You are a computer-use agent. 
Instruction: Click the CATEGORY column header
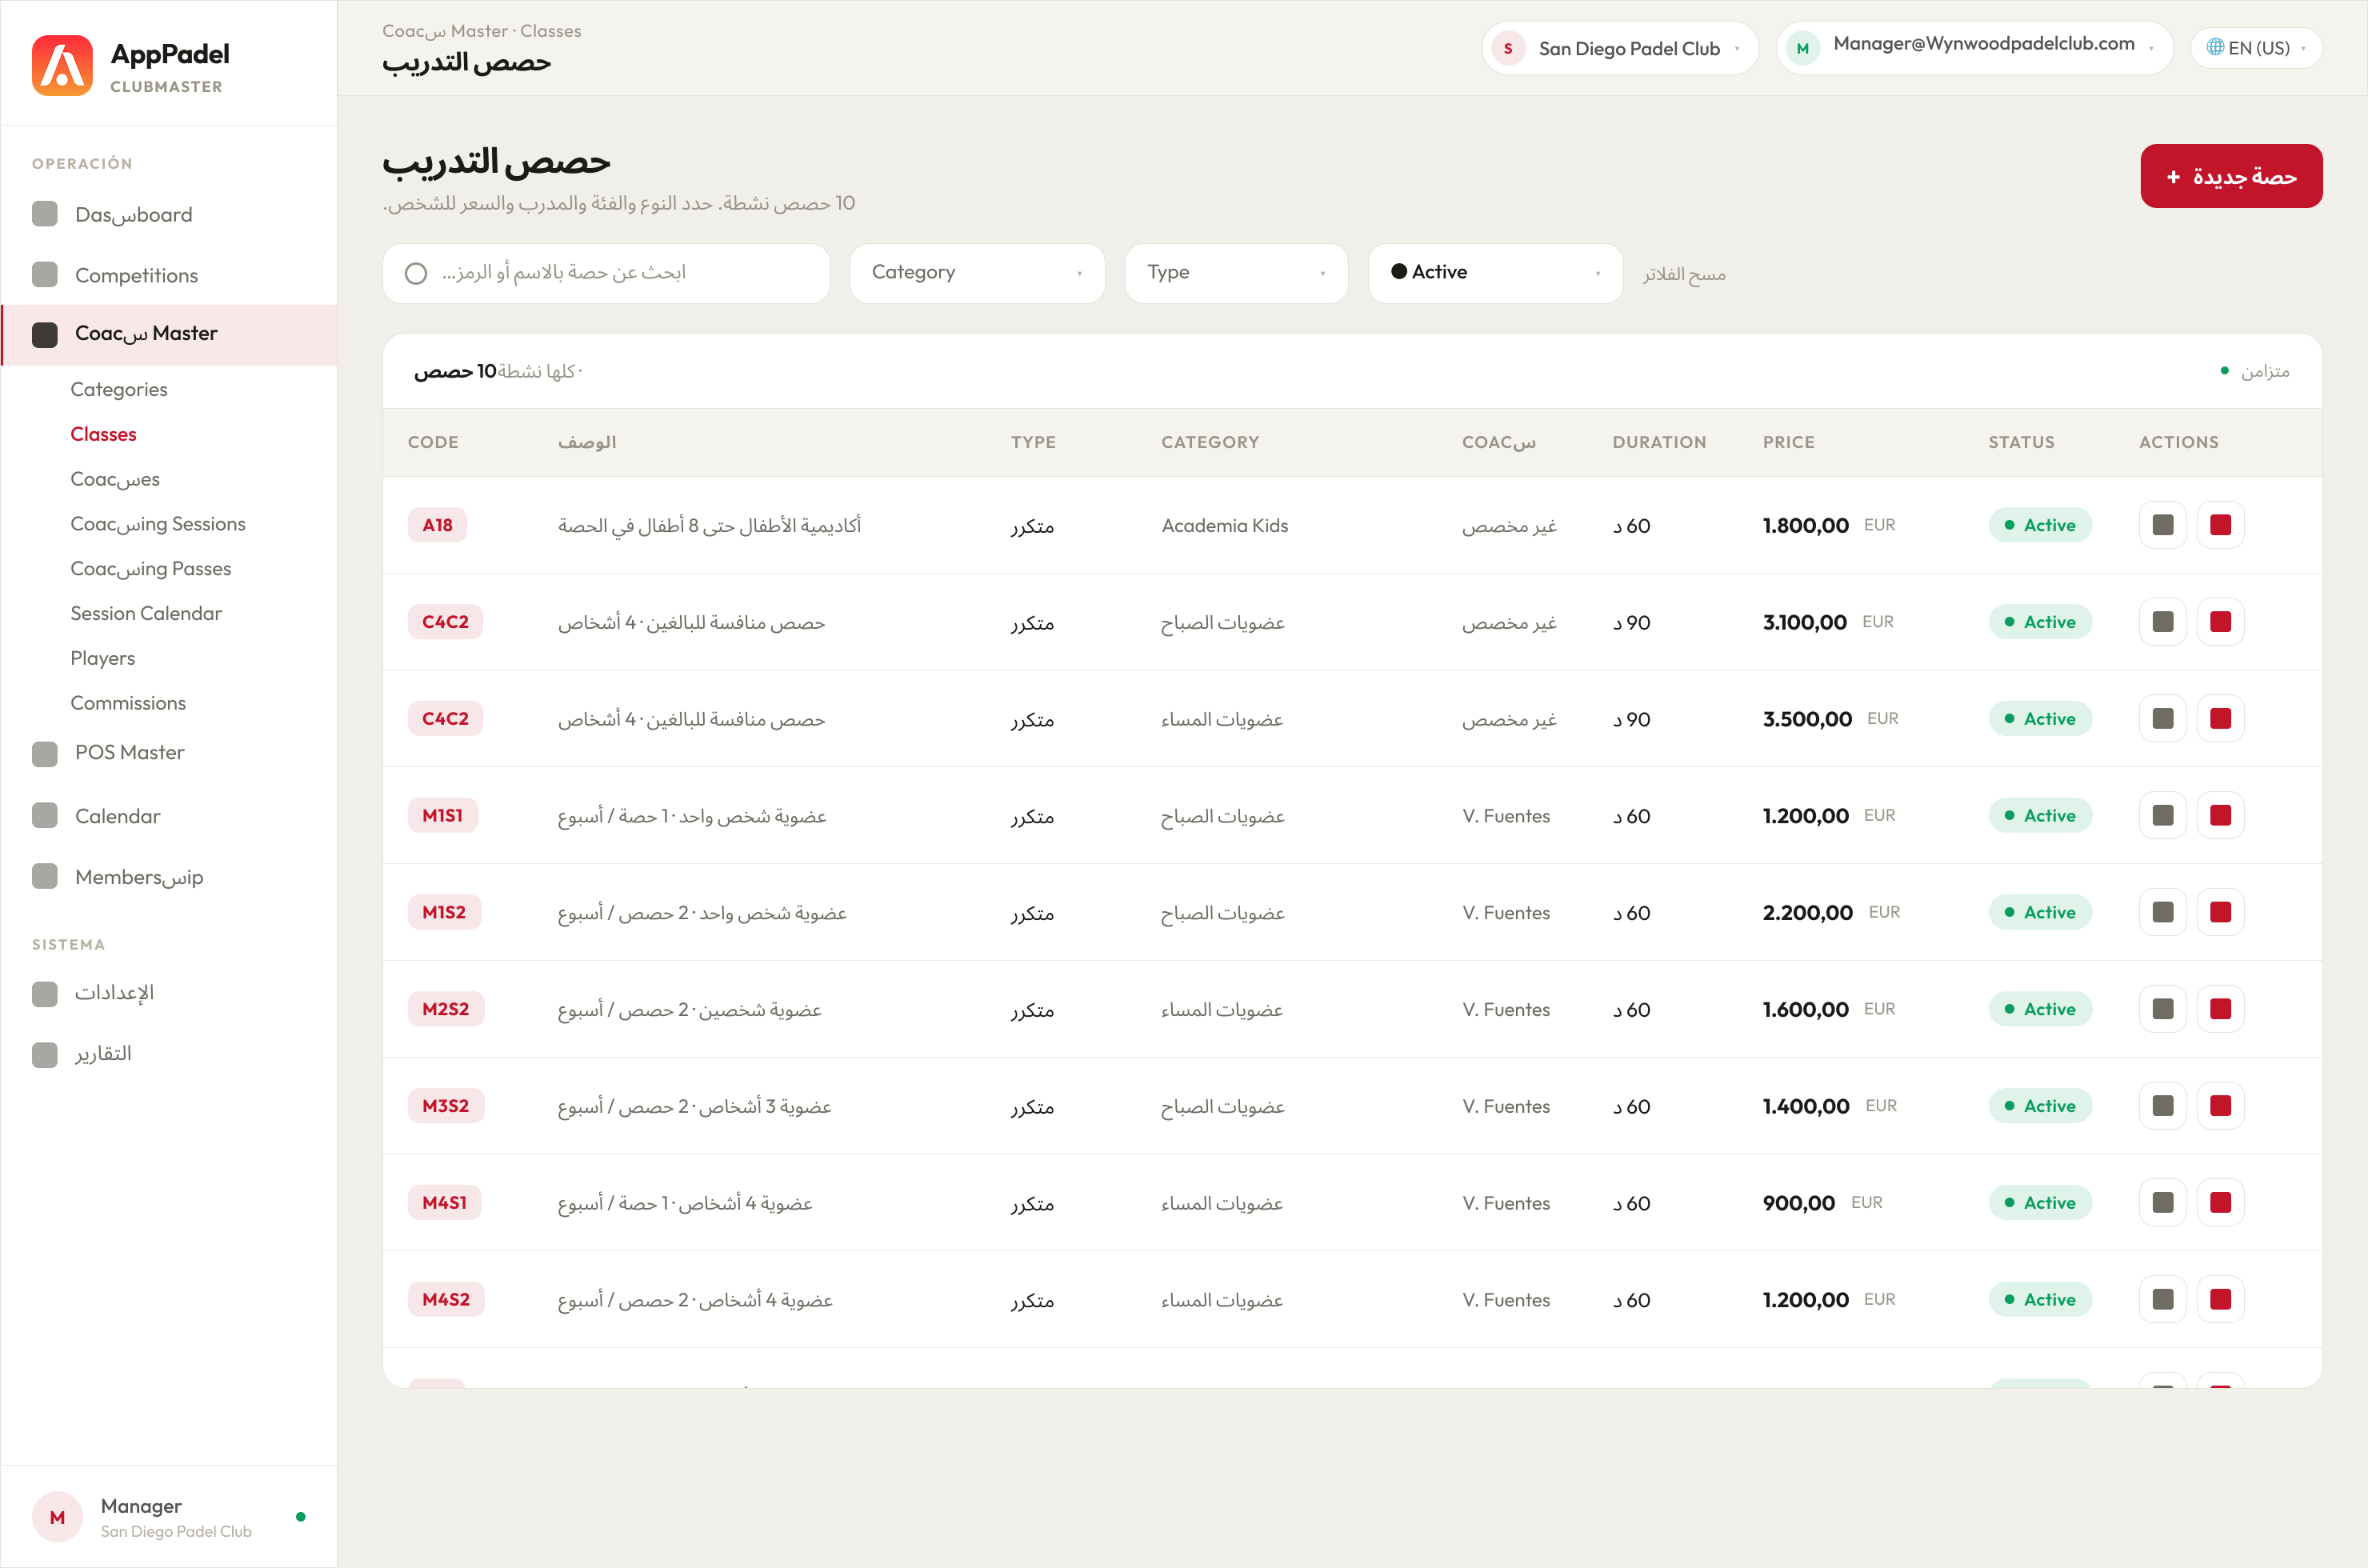(x=1210, y=442)
